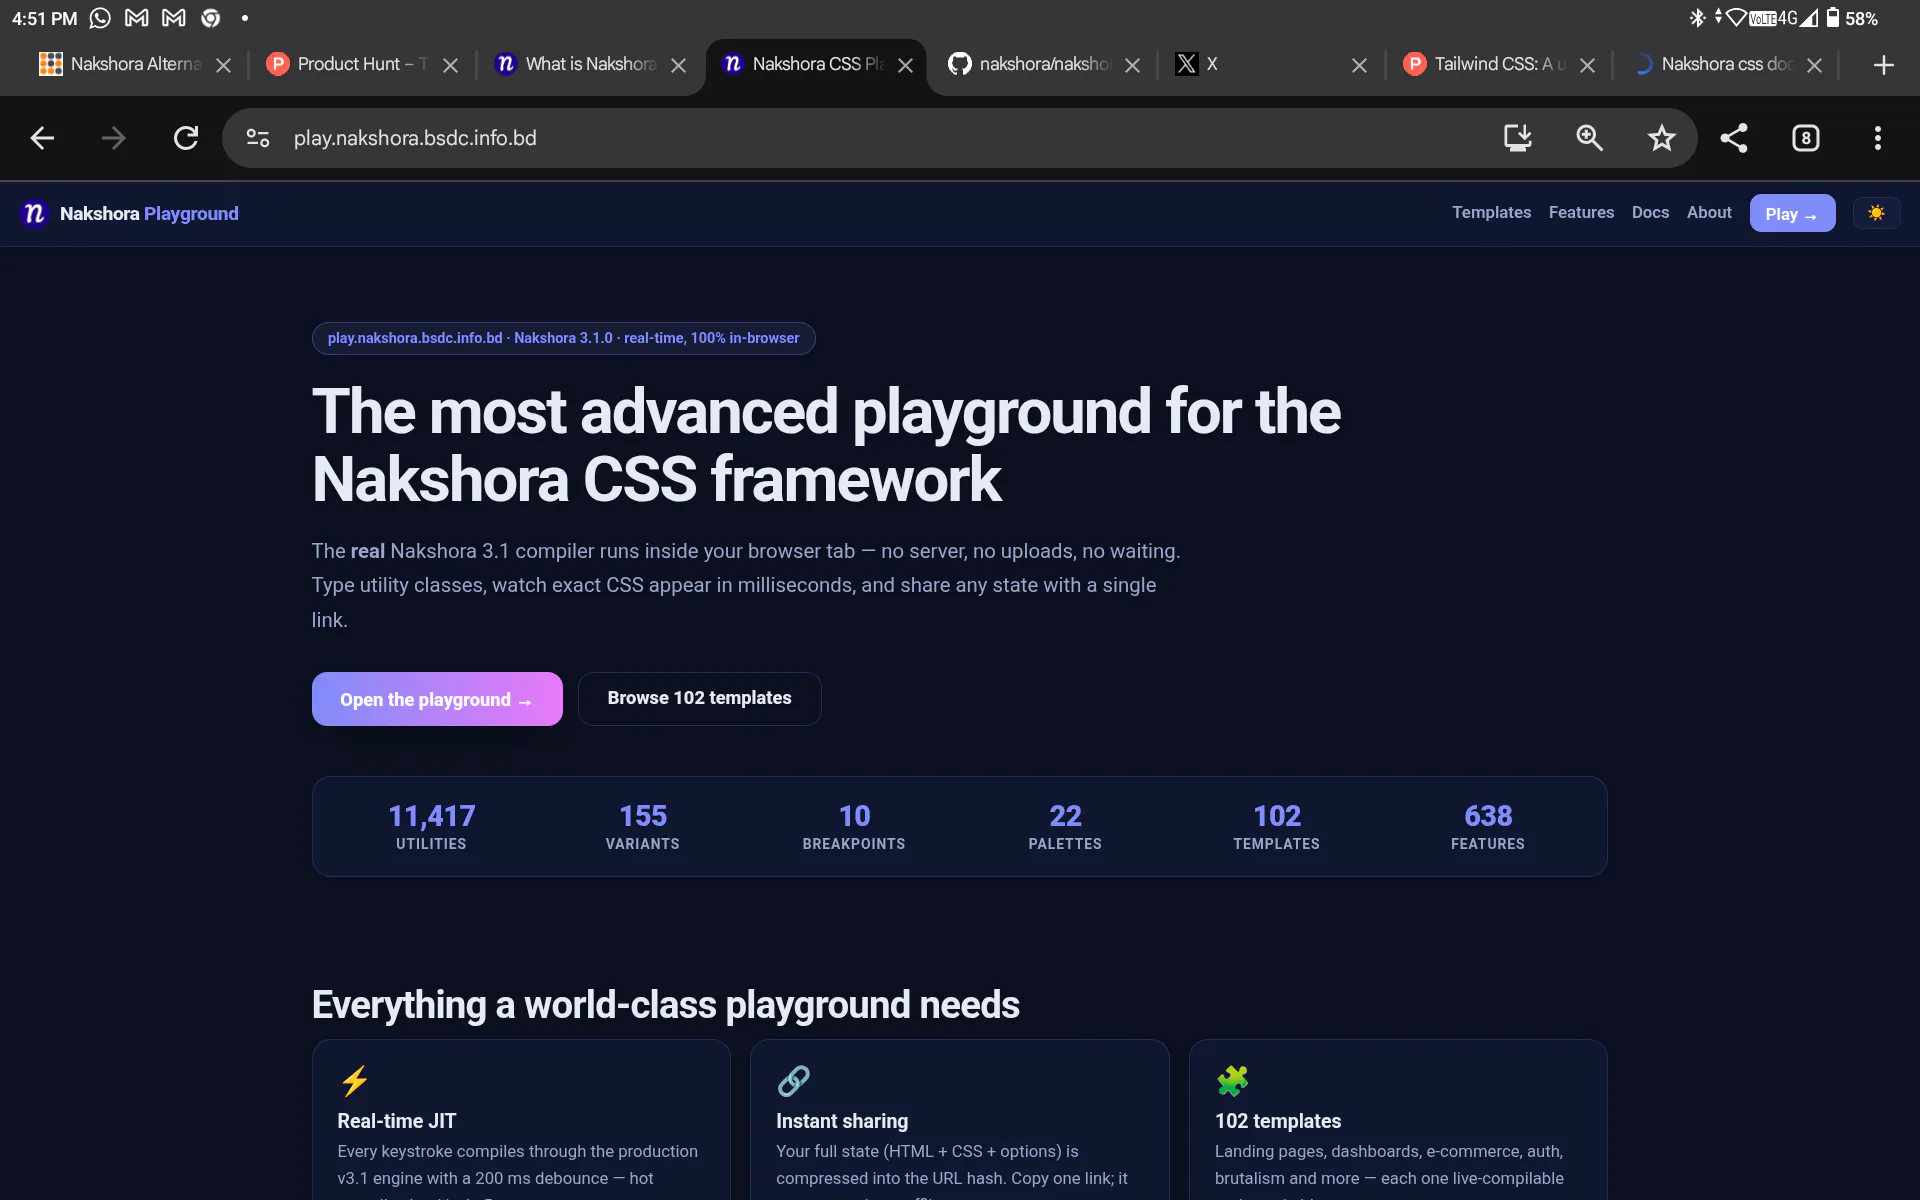Click the 102 templates card title
This screenshot has height=1200, width=1920.
click(1278, 1121)
